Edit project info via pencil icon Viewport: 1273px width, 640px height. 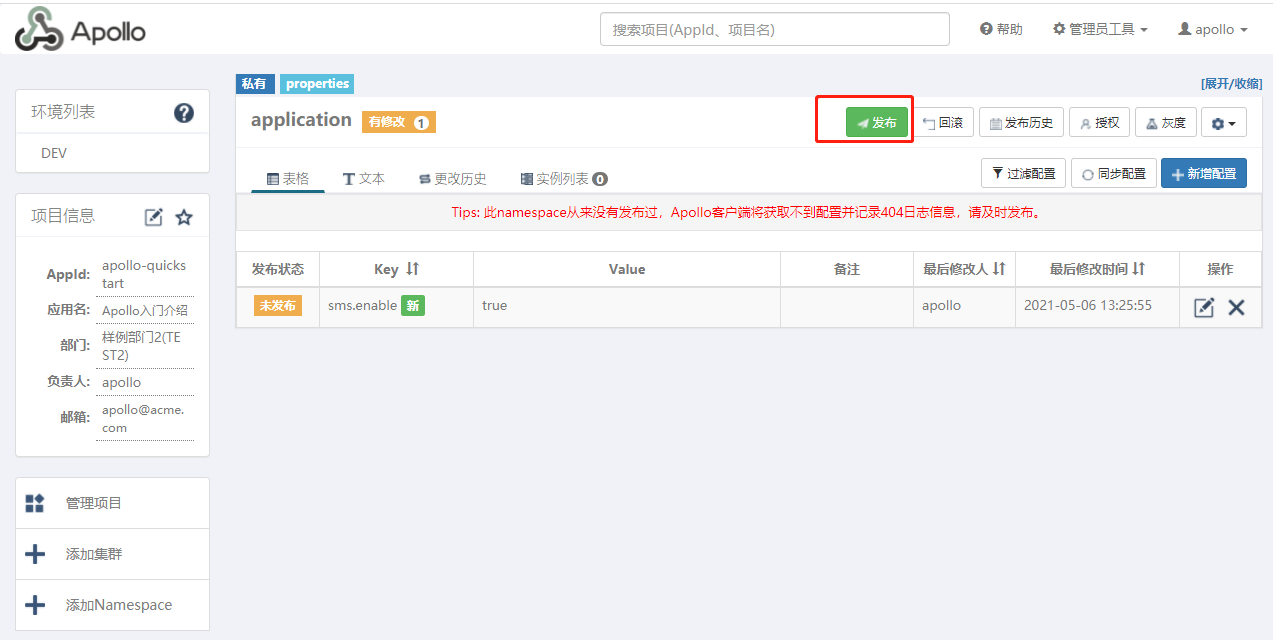154,217
